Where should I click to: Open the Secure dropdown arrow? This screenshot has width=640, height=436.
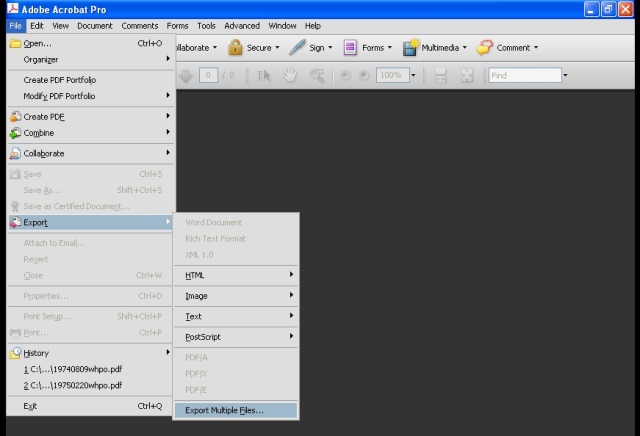pyautogui.click(x=277, y=47)
